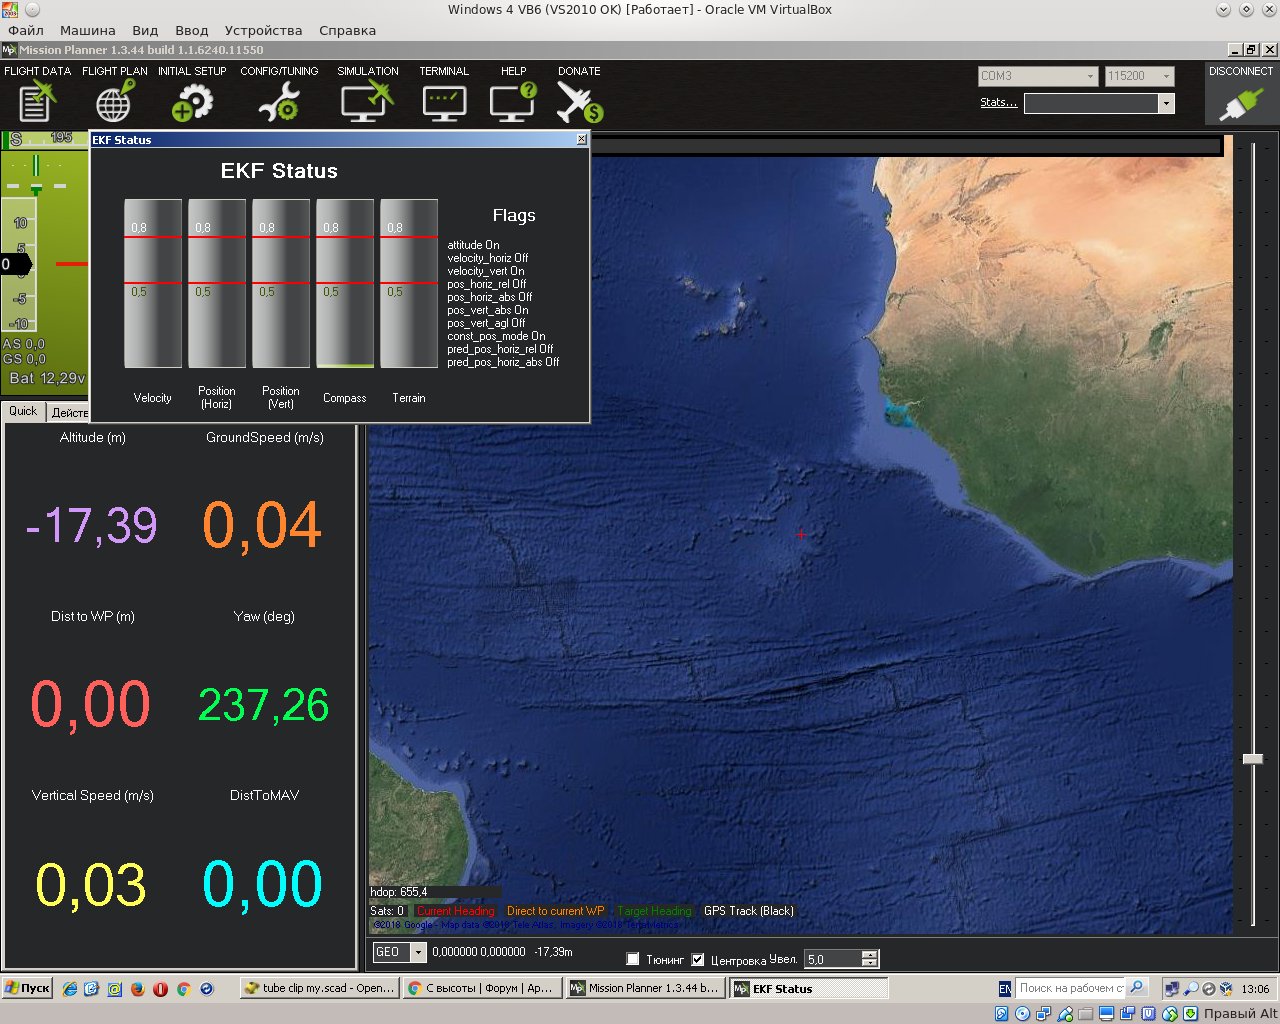
Task: Enable the Тюнинг checkbox
Action: [x=633, y=959]
